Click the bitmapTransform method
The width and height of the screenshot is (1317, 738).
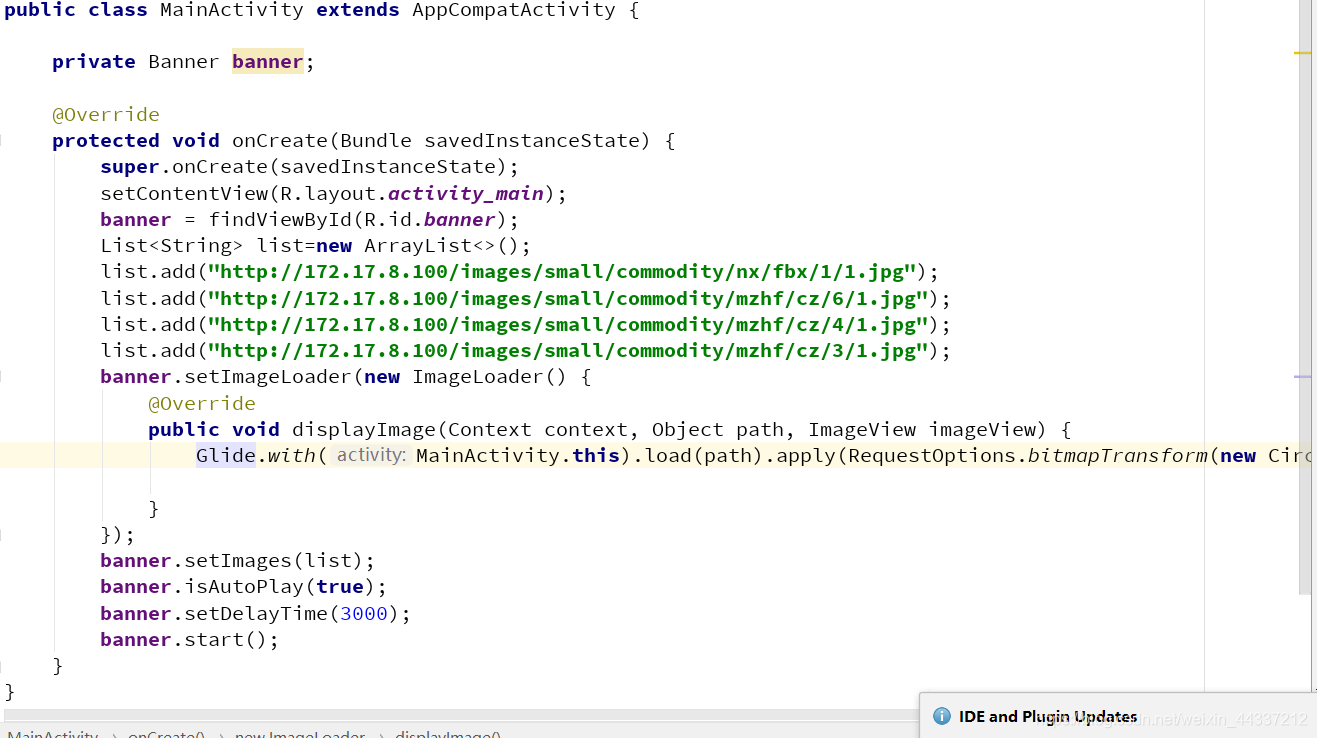(x=1118, y=456)
